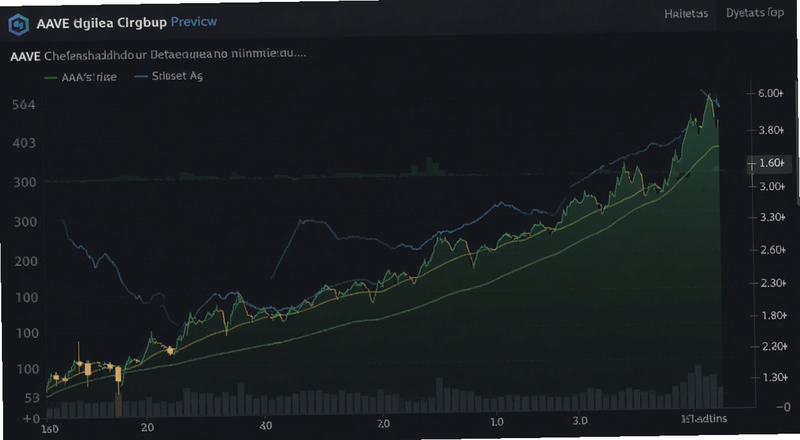Toggle the AAA's:rize green legend series
The height and width of the screenshot is (440, 800).
81,77
